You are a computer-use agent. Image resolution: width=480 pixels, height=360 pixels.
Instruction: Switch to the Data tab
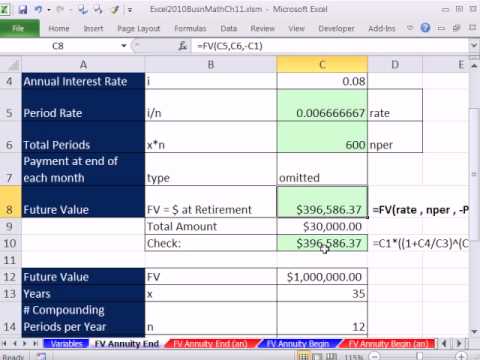[229, 29]
